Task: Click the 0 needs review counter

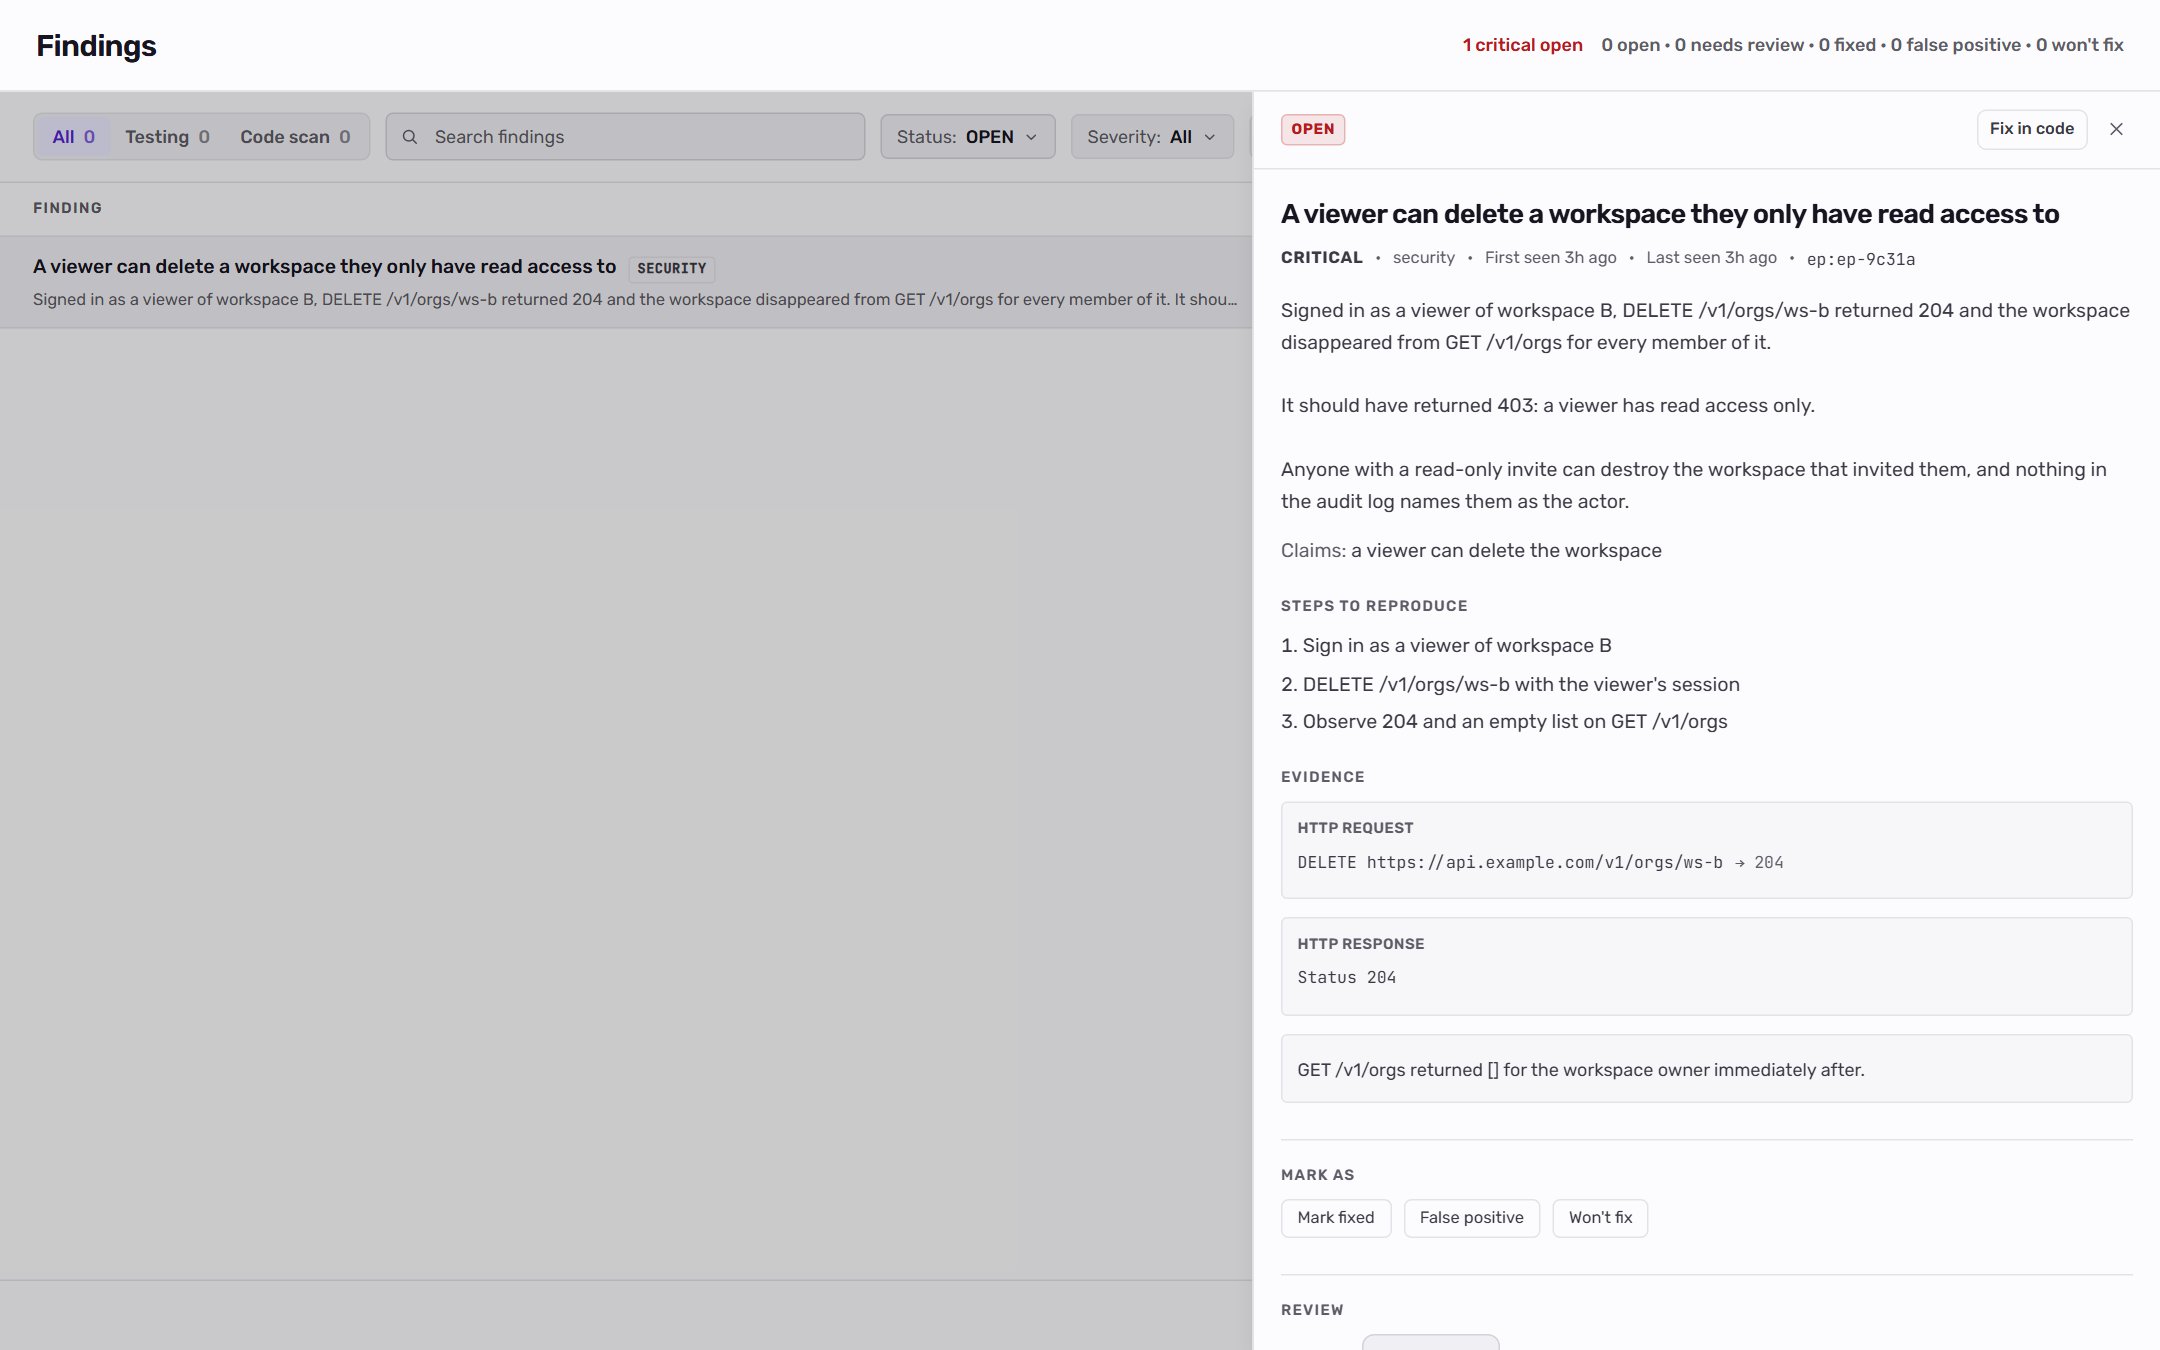Action: tap(1739, 45)
